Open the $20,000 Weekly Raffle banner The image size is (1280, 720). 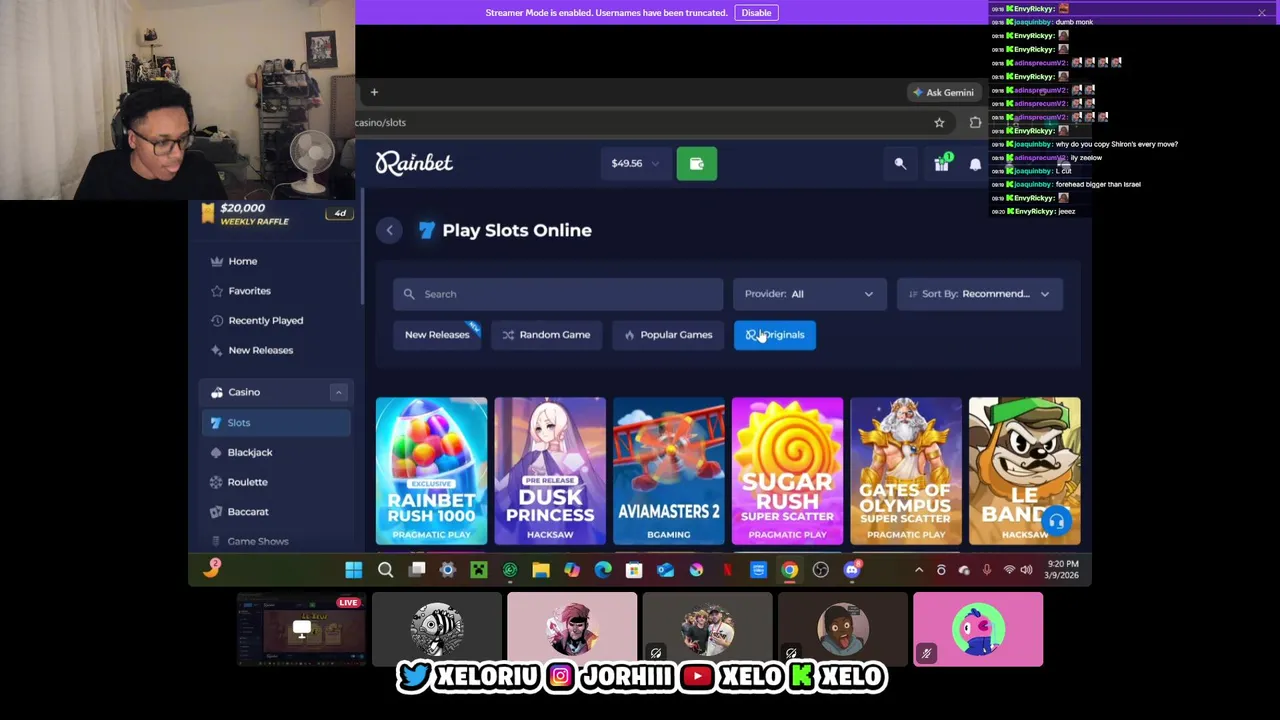coord(275,214)
